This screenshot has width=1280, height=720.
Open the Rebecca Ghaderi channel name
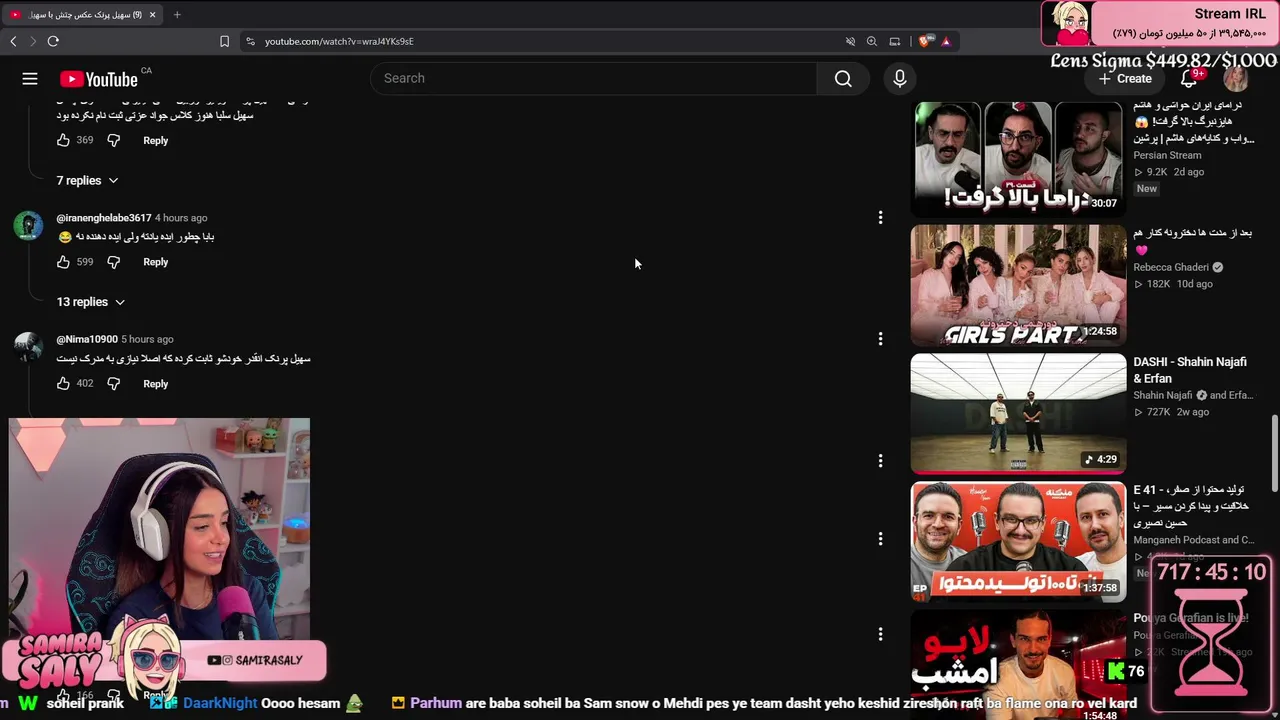(x=1171, y=268)
